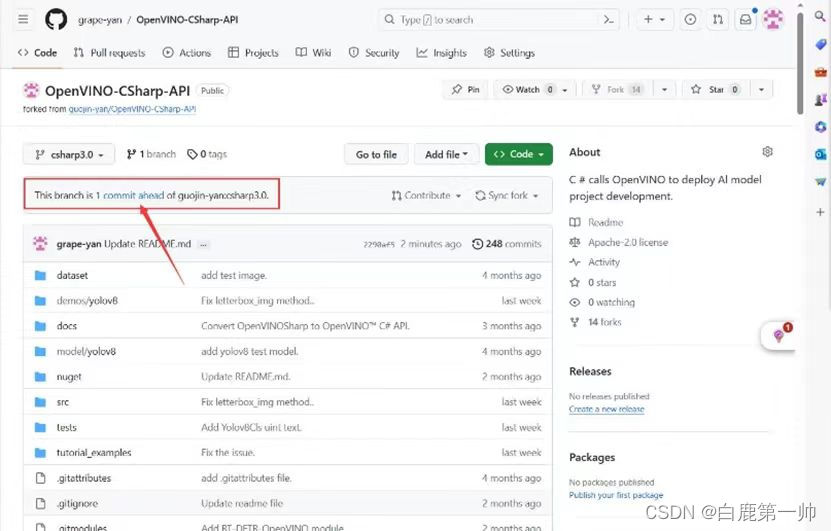View the 0 tags link
This screenshot has height=531, width=831.
[x=207, y=154]
